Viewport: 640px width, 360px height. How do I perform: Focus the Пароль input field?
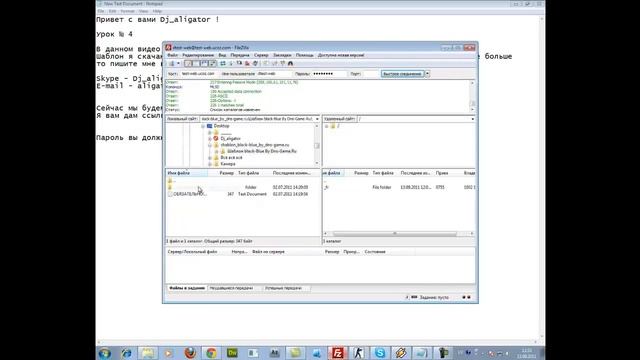(329, 74)
